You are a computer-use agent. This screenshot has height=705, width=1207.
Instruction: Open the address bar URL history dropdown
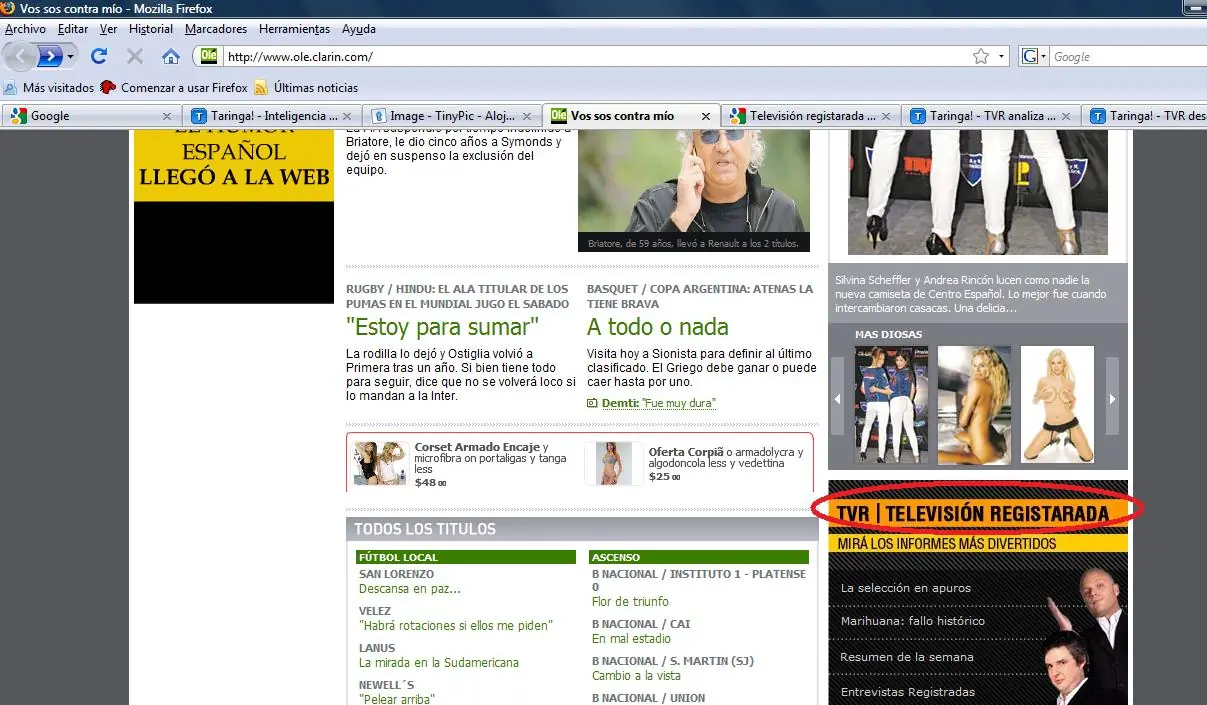coord(1002,57)
